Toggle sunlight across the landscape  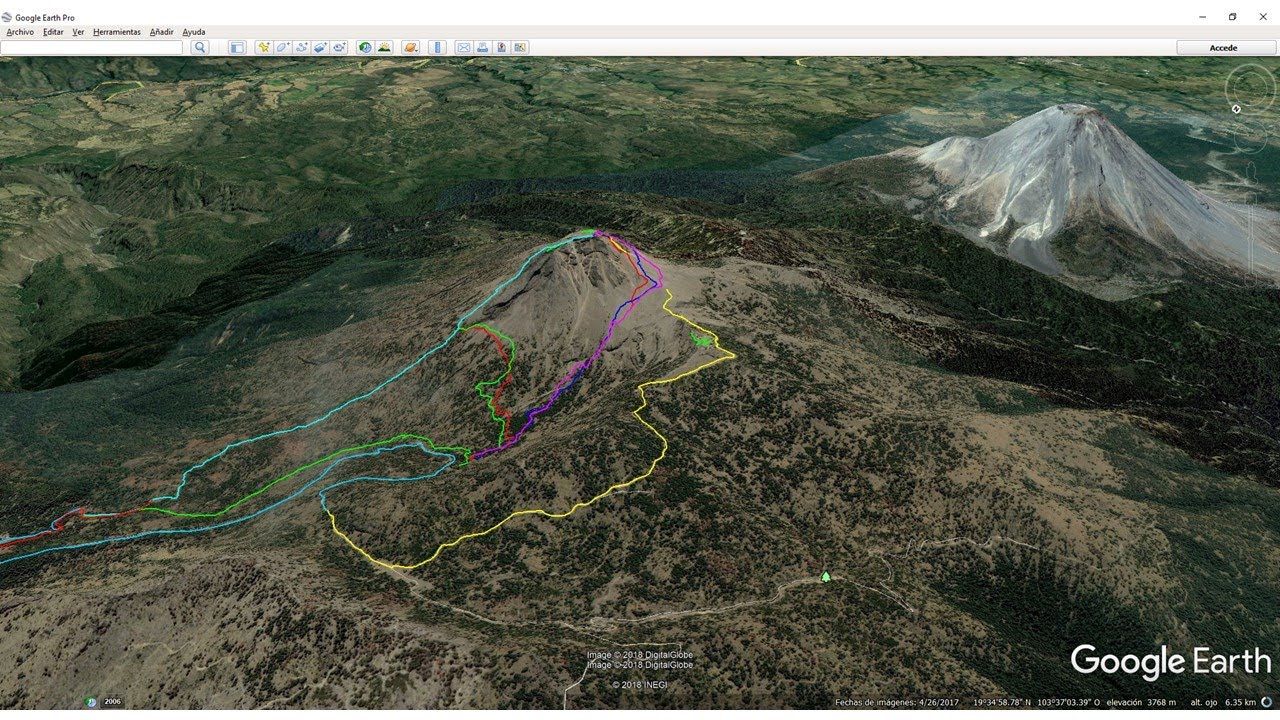(x=384, y=47)
